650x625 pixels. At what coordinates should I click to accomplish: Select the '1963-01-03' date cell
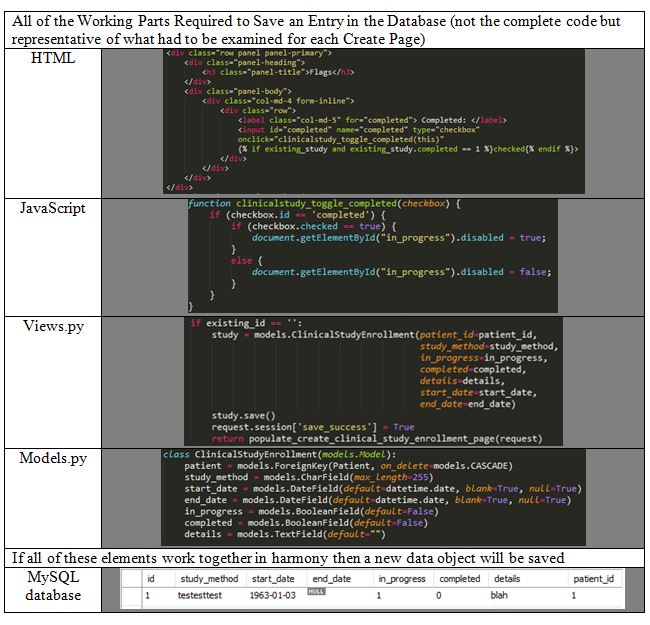pos(272,595)
